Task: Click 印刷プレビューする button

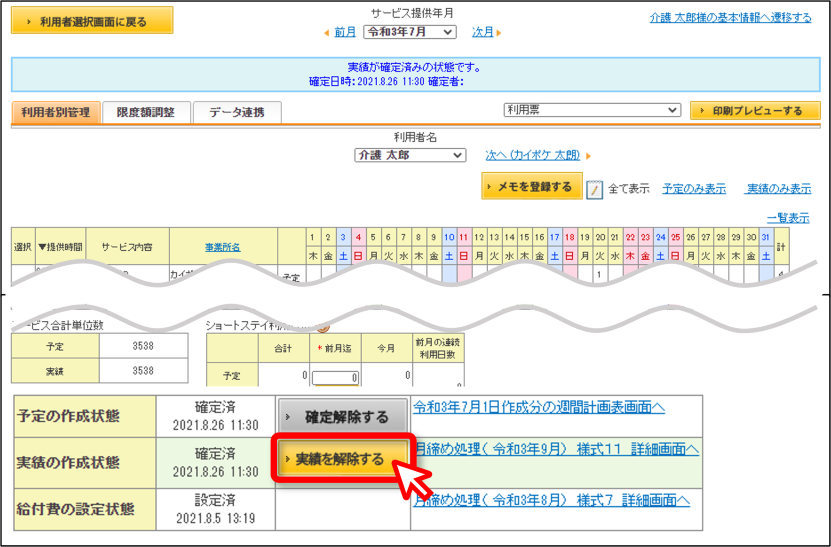Action: click(755, 111)
